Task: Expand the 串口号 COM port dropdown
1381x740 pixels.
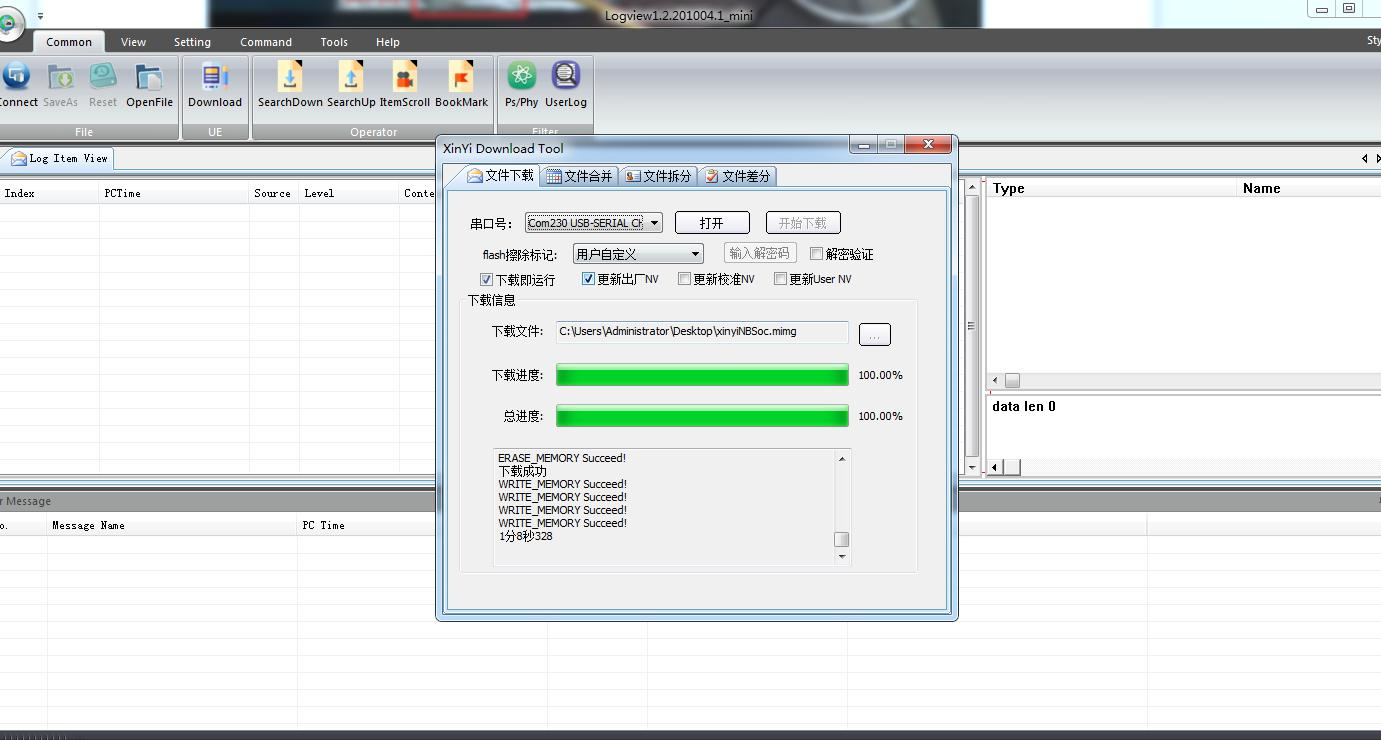Action: [654, 223]
